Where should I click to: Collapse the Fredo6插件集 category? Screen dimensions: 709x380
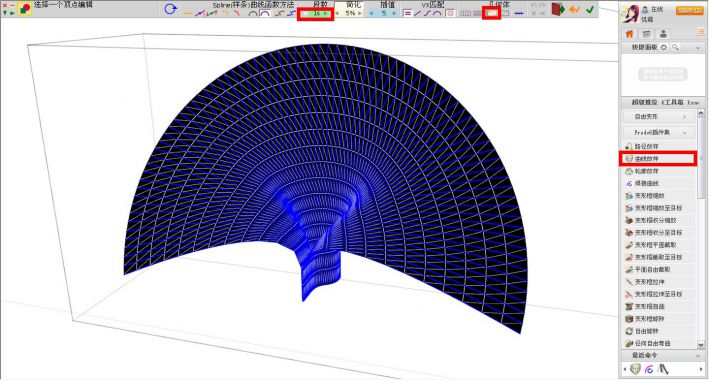(659, 133)
